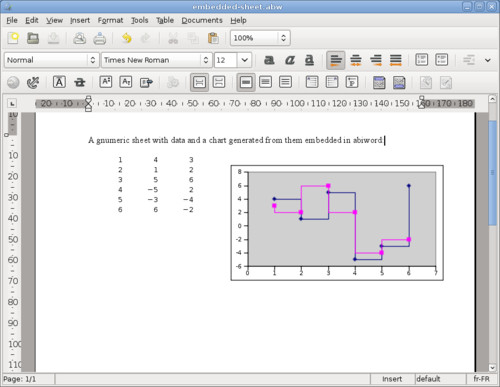Click the scroll down arrow
Viewport: 500px width, 387px height.
pos(492,368)
